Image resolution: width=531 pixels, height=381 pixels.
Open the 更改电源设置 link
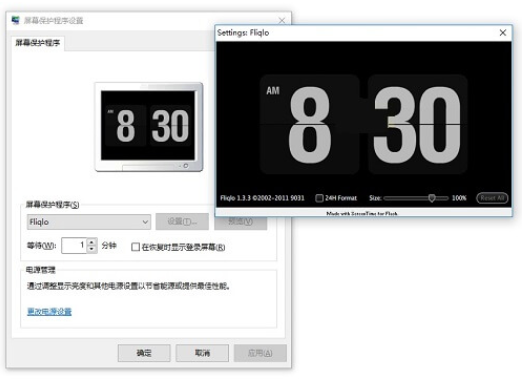pos(49,311)
